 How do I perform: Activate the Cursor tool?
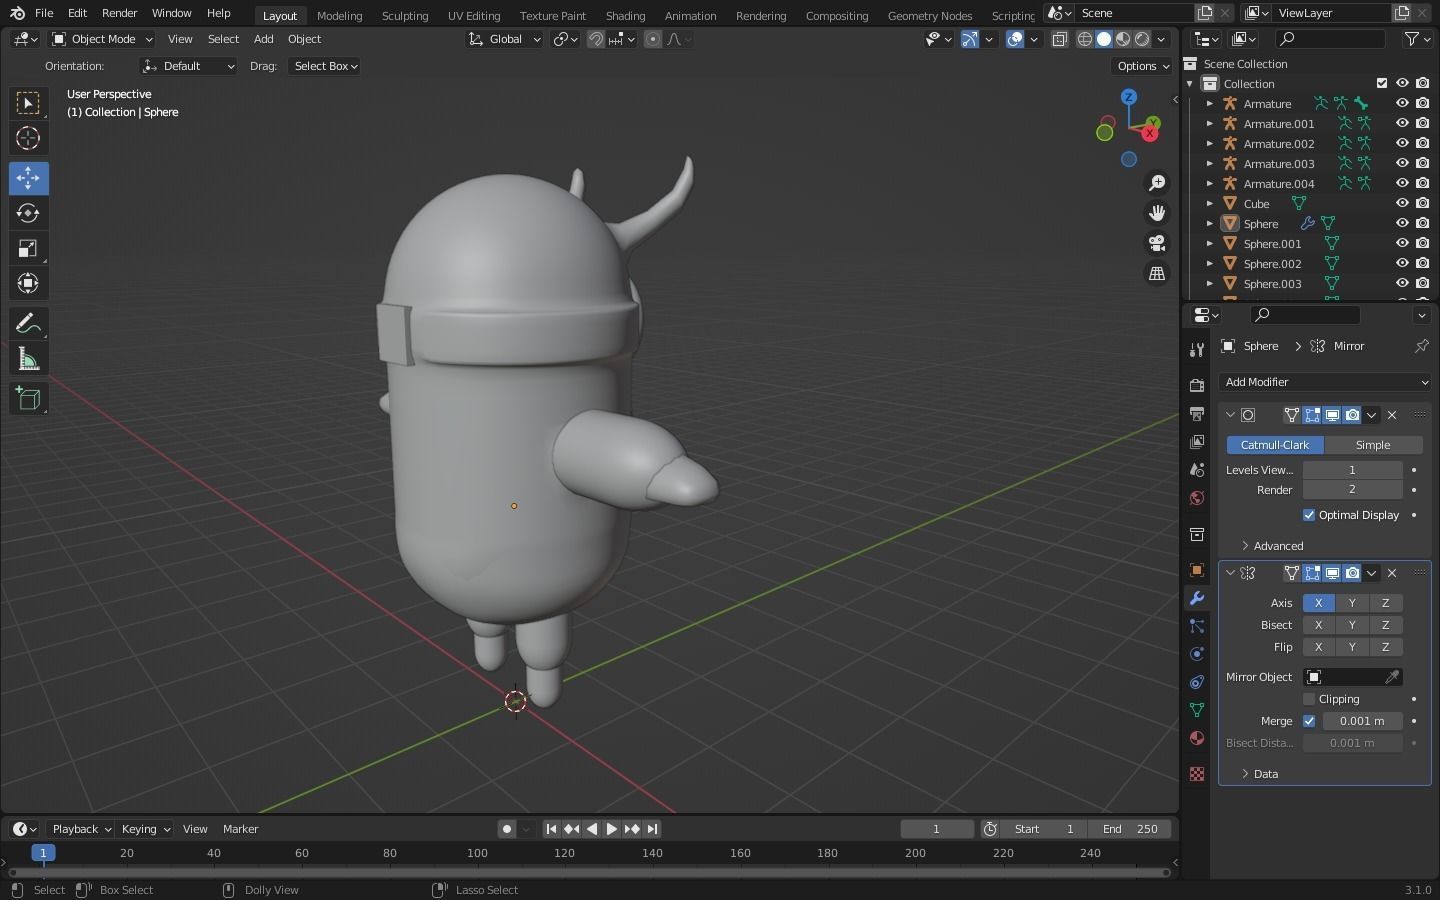[28, 138]
